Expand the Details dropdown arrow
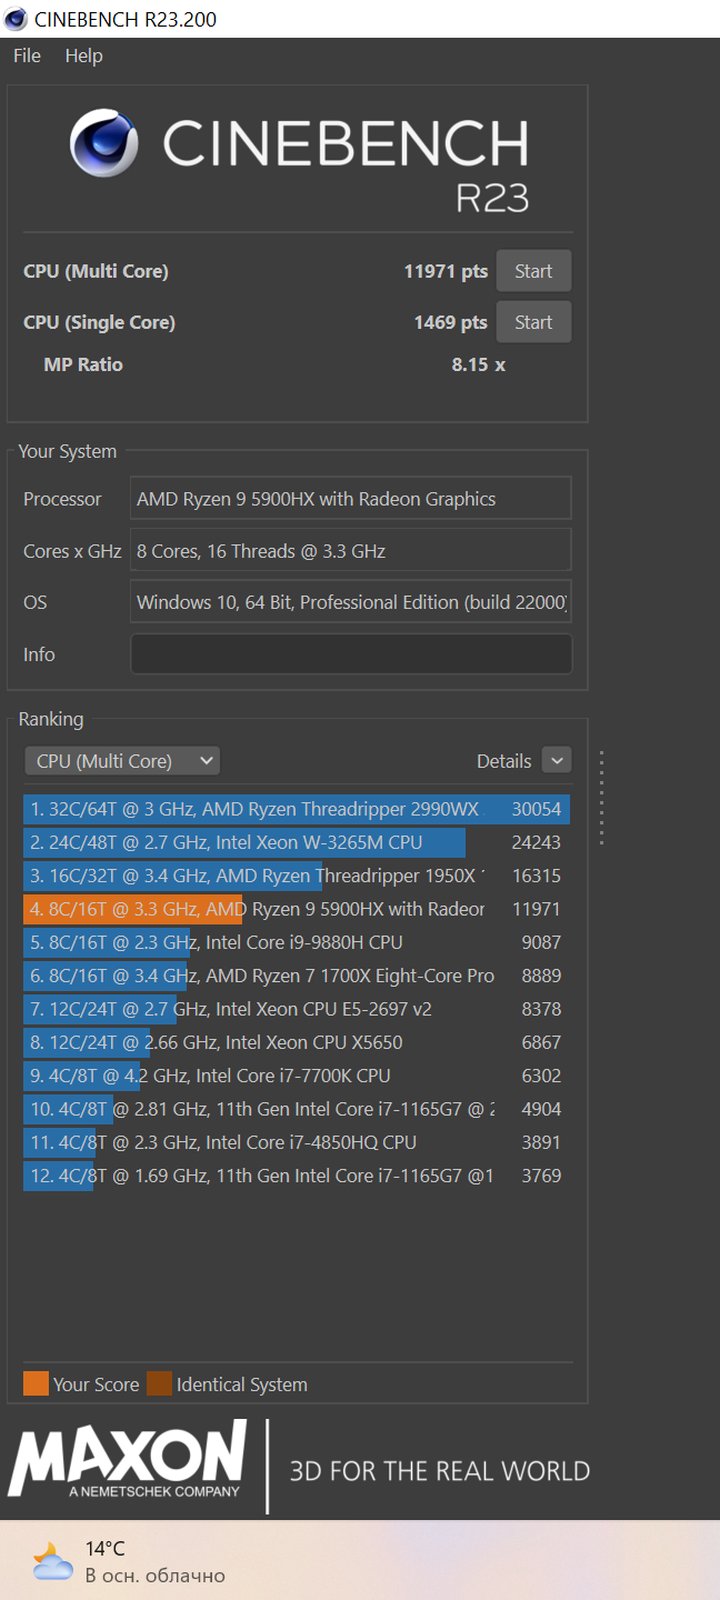720x1600 pixels. (557, 761)
